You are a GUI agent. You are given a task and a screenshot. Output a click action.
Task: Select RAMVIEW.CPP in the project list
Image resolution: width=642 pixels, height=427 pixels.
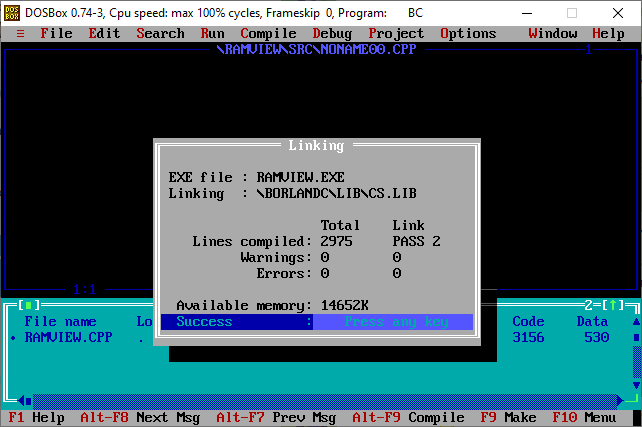tap(68, 337)
